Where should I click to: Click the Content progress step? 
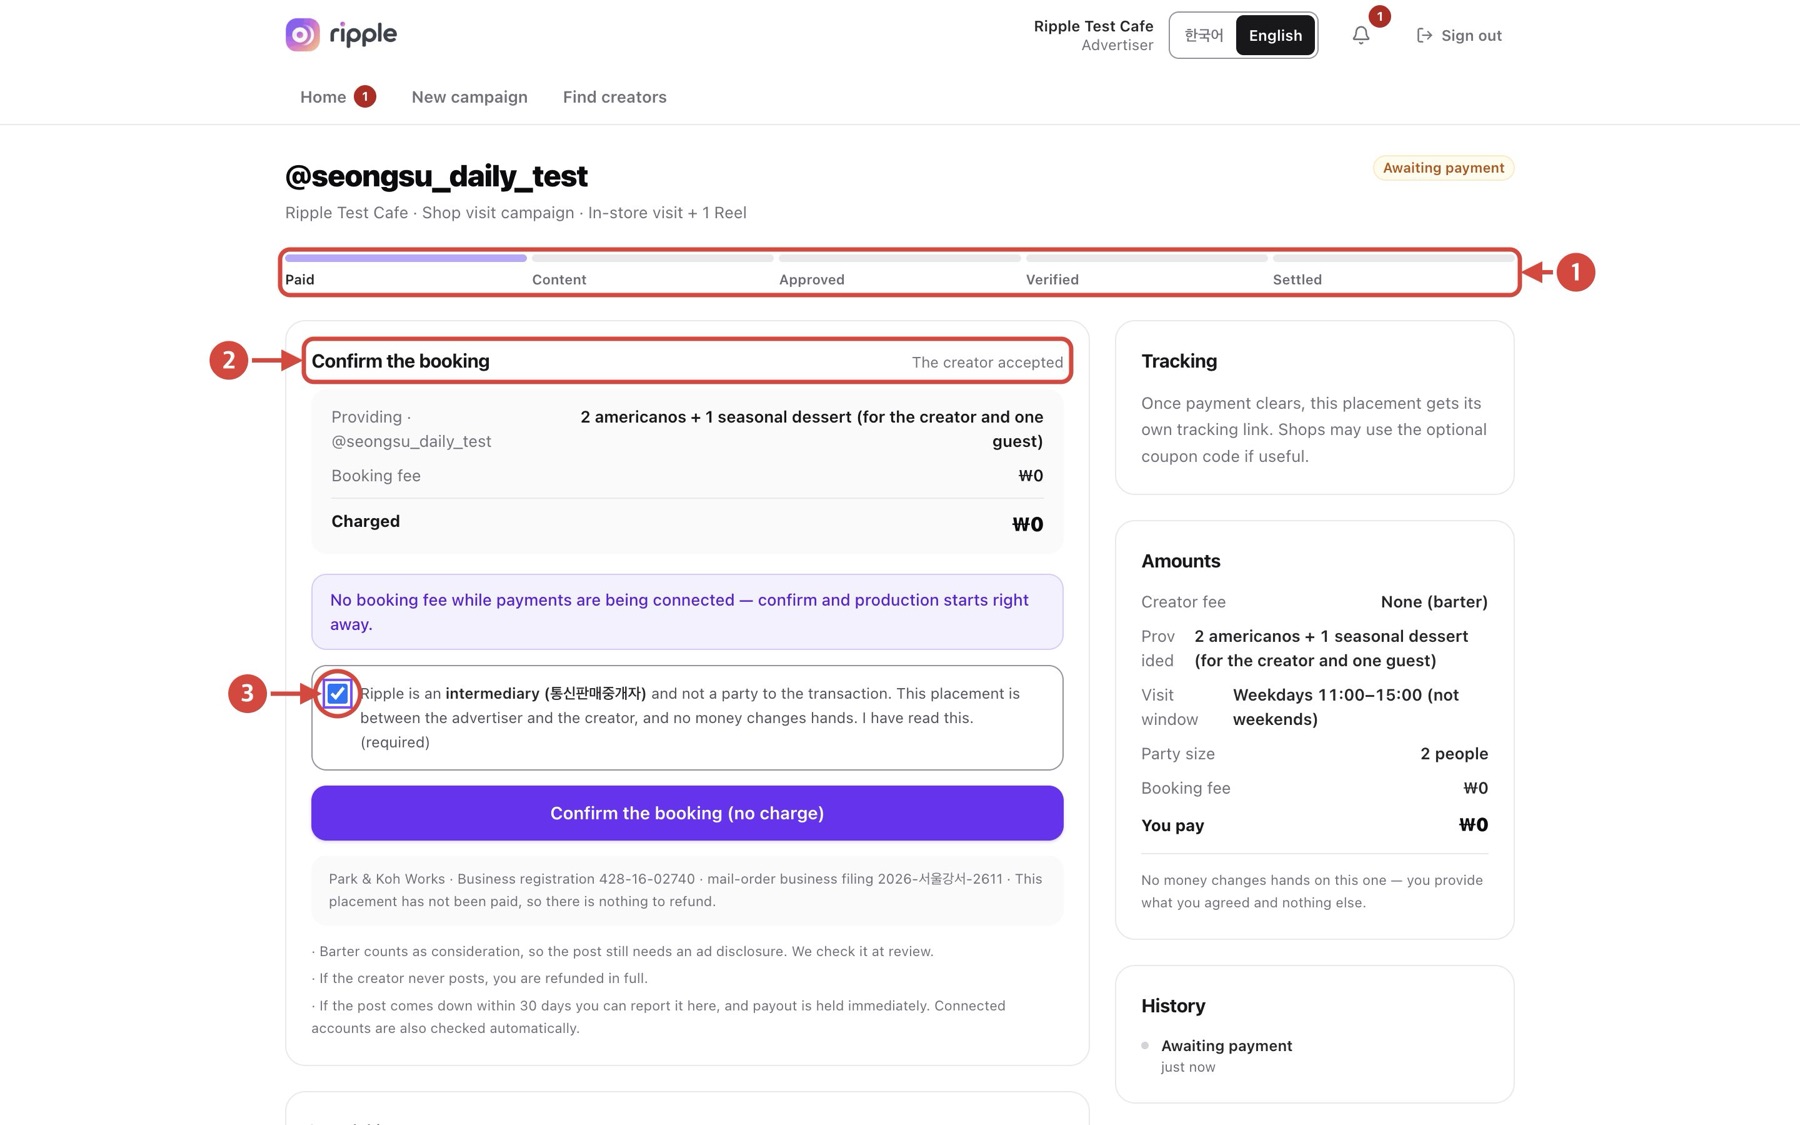(559, 279)
